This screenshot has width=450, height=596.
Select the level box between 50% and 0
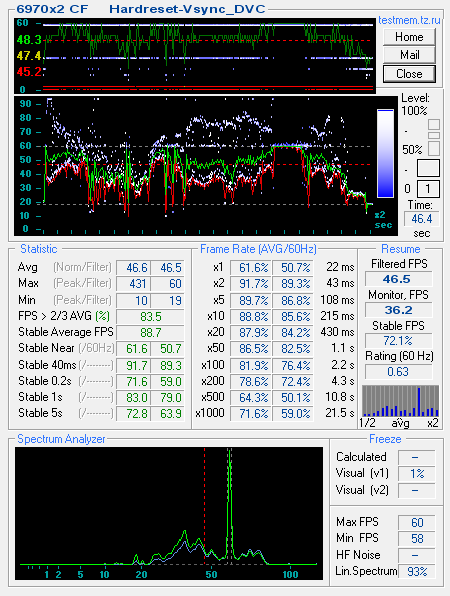(428, 168)
